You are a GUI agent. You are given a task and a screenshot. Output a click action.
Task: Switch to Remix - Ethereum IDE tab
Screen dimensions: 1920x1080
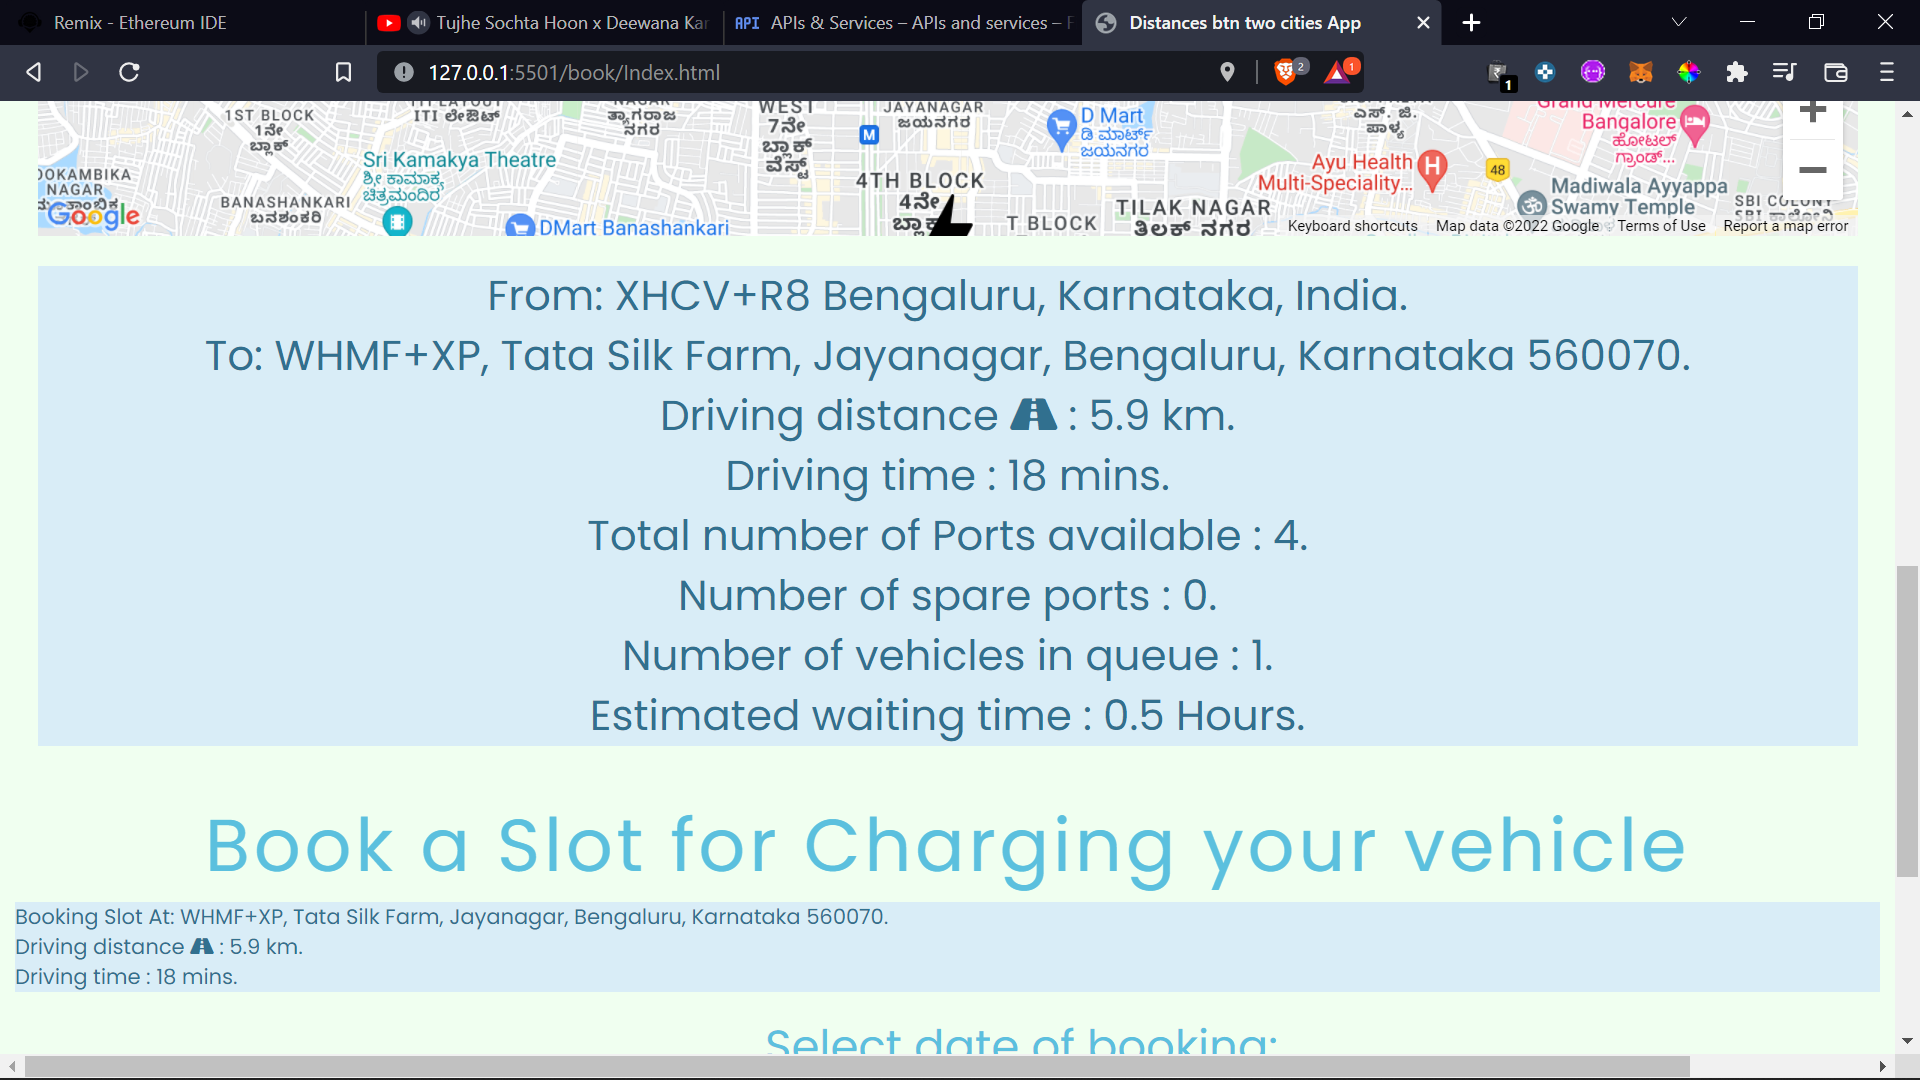pos(140,22)
